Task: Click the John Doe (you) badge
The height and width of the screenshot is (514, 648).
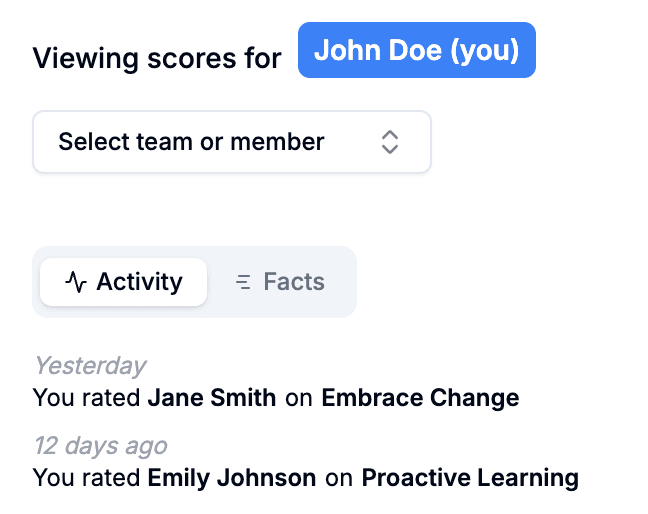Action: [x=417, y=50]
